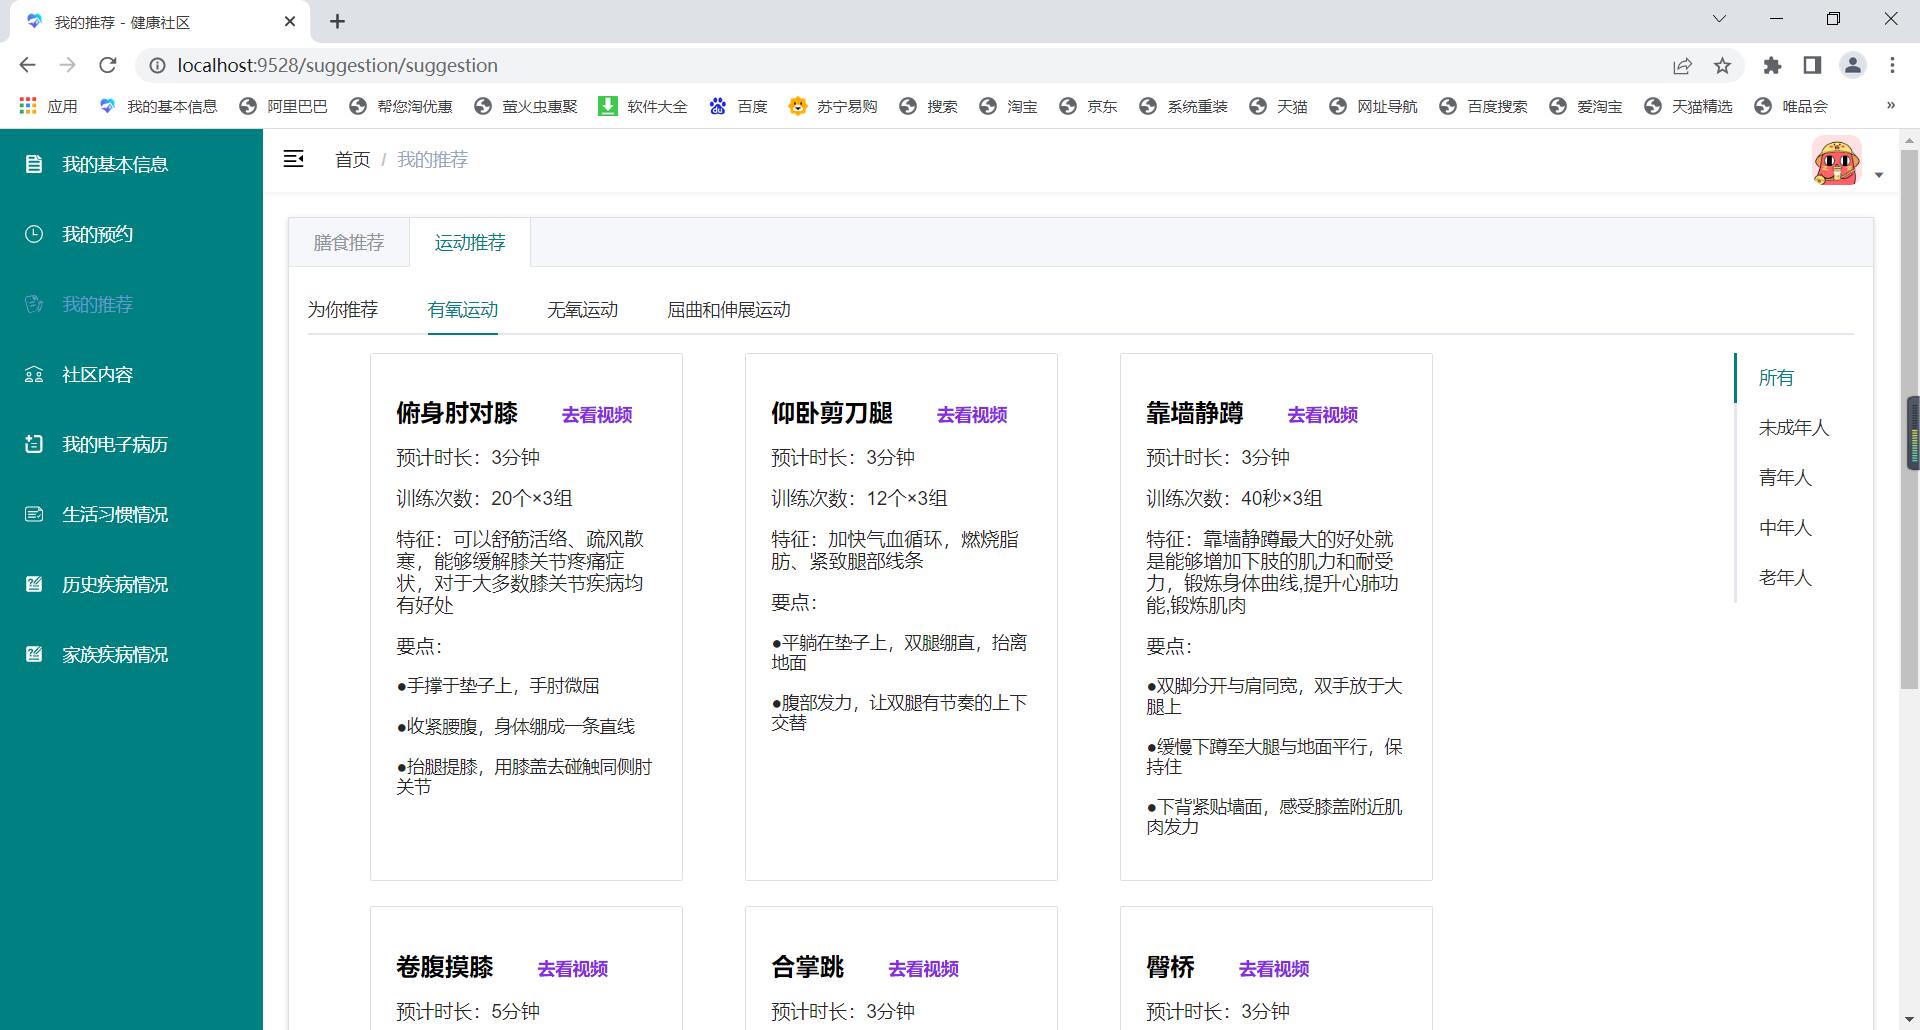
Task: Toggle the sidebar collapse hamburger icon
Action: click(x=293, y=159)
